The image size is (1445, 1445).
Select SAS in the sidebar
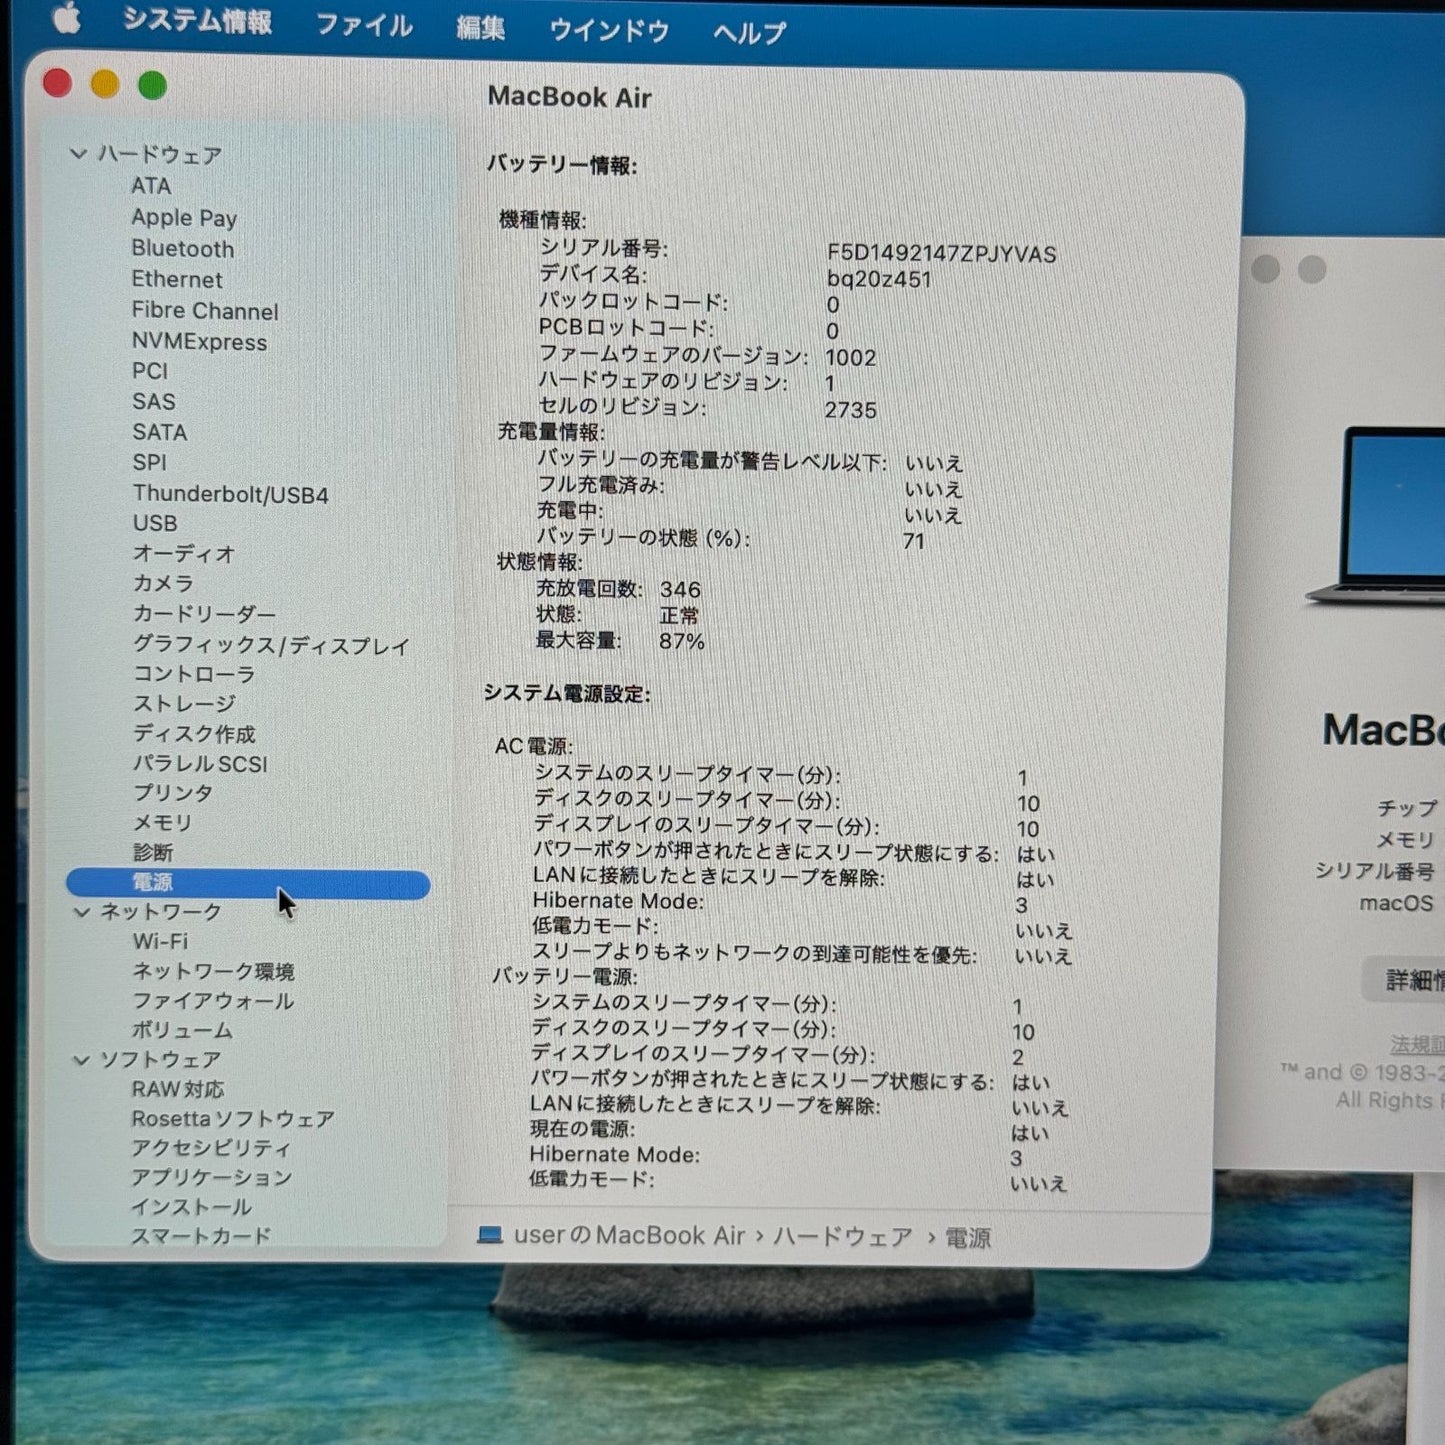pyautogui.click(x=154, y=402)
